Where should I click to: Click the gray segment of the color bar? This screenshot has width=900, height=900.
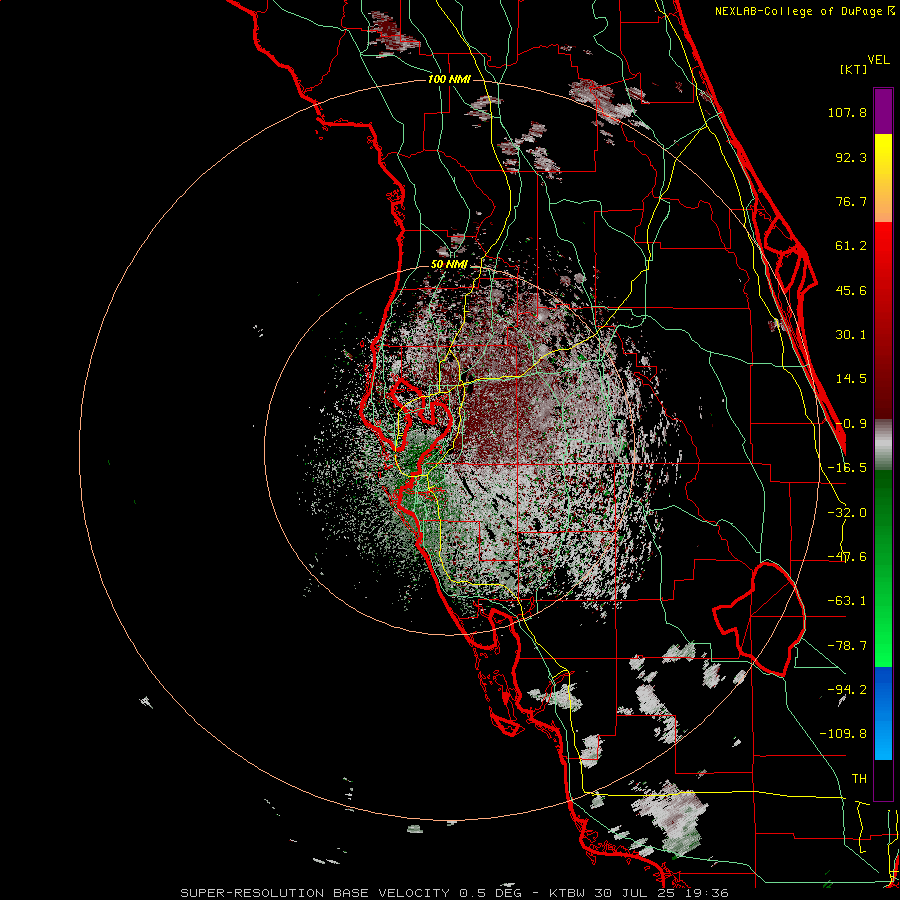point(883,445)
